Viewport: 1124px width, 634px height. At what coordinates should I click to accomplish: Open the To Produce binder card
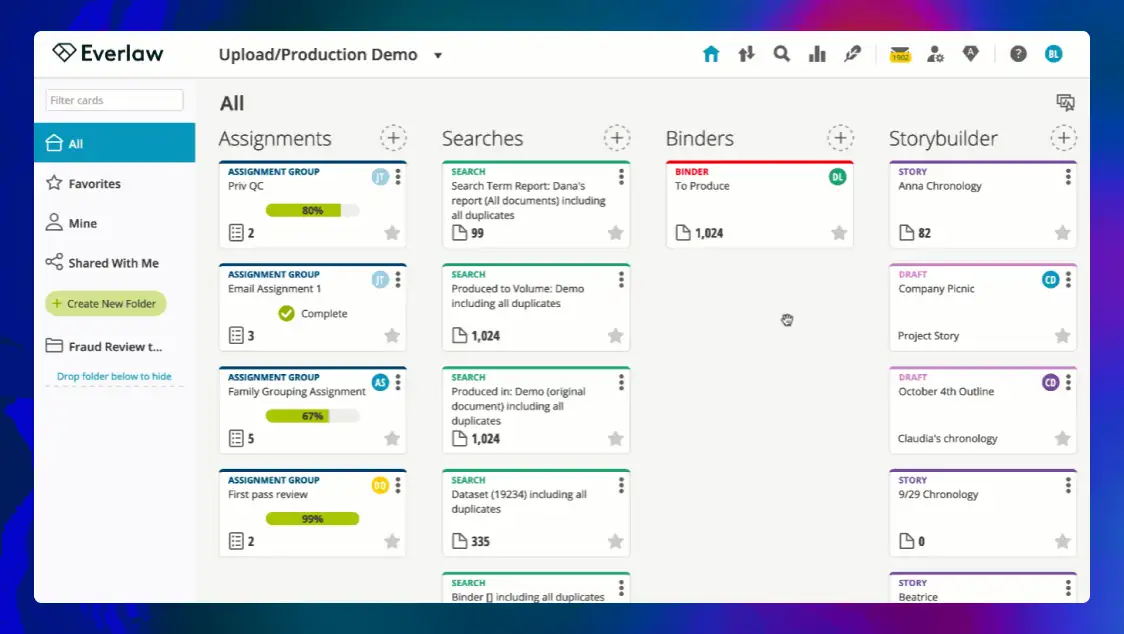coord(760,204)
